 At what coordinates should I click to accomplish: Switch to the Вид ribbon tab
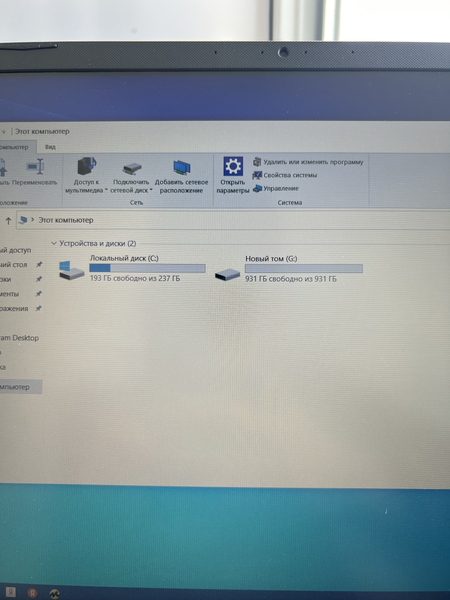click(x=50, y=147)
